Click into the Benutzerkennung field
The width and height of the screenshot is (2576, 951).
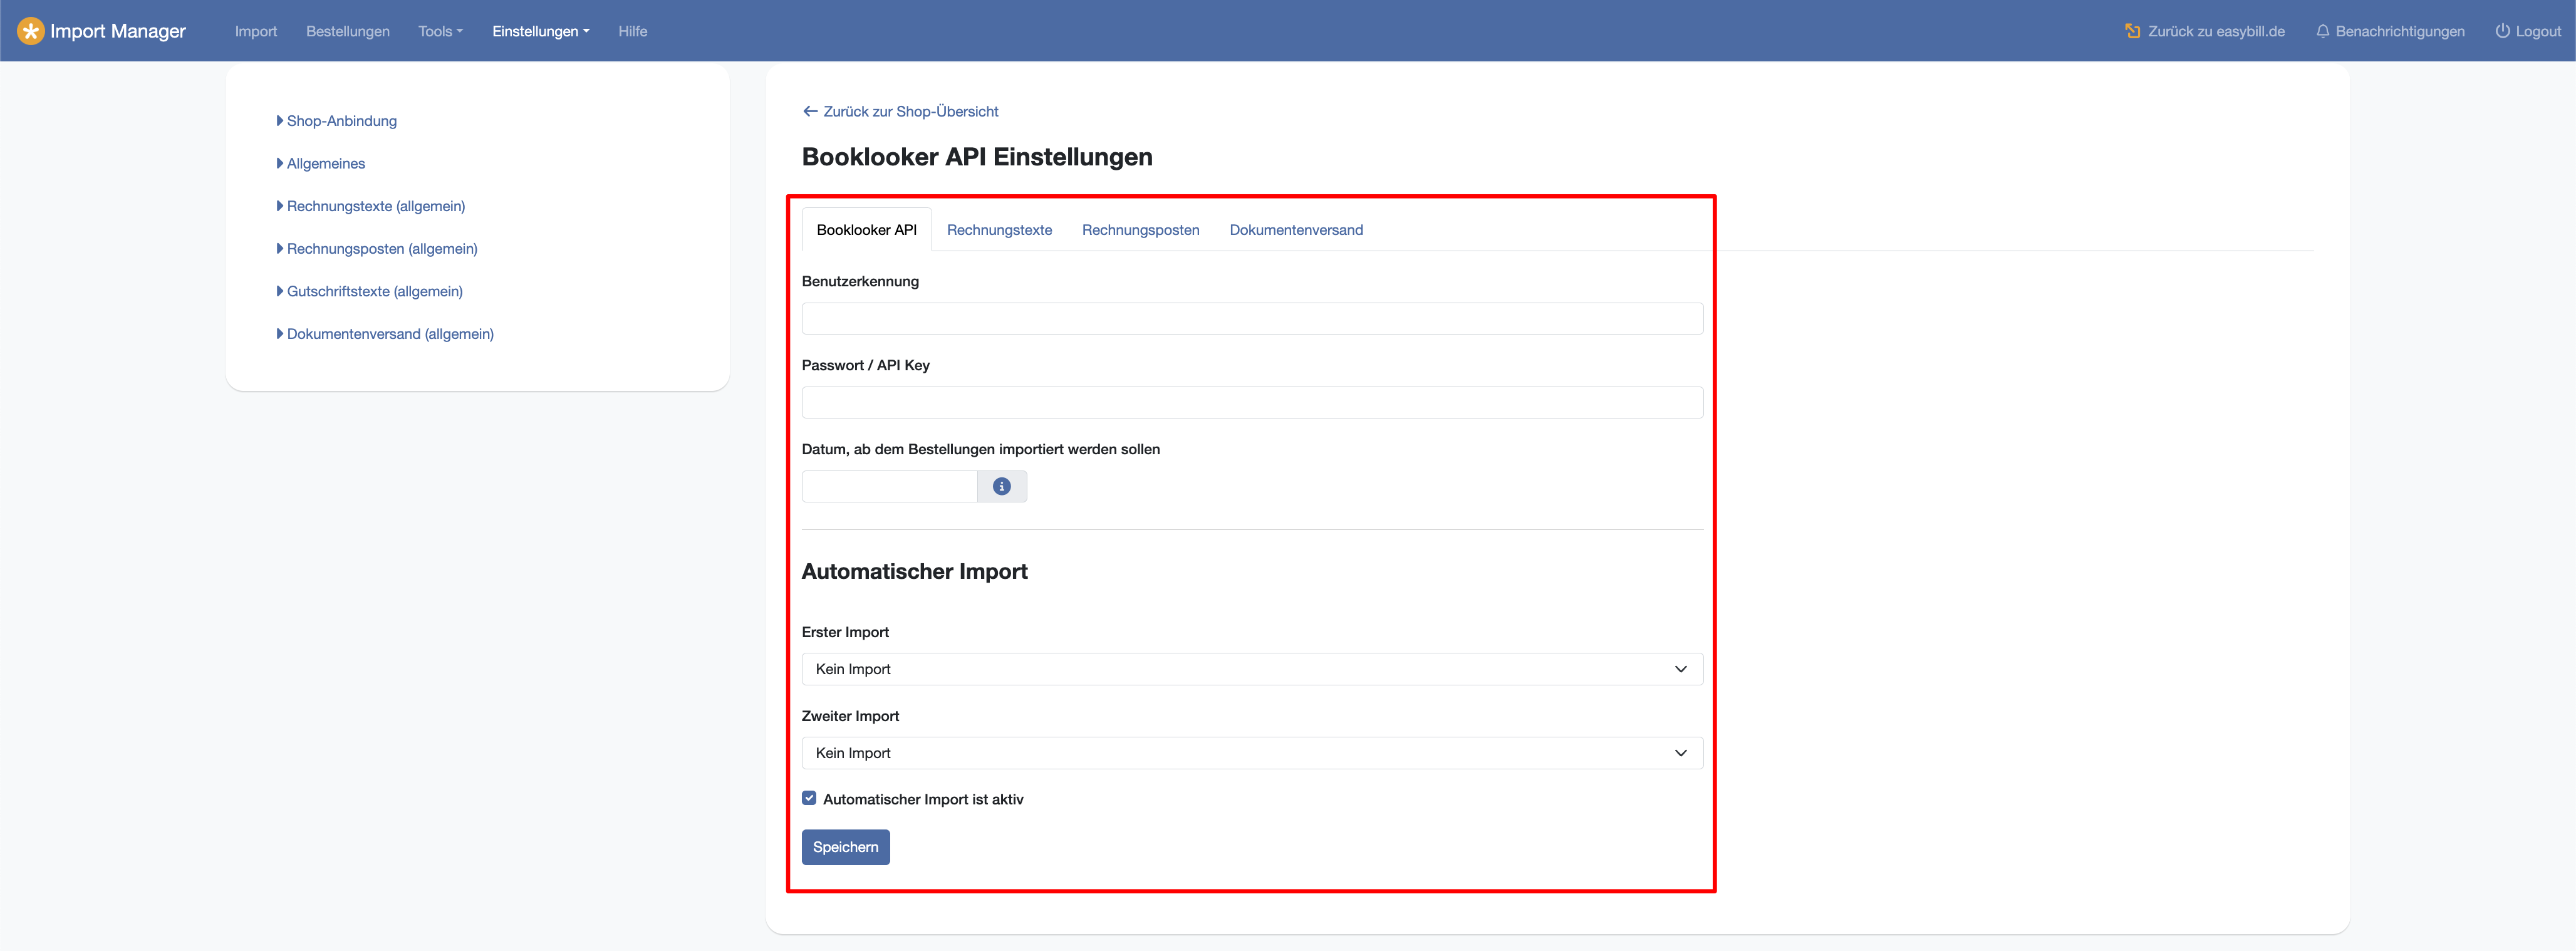[1251, 319]
